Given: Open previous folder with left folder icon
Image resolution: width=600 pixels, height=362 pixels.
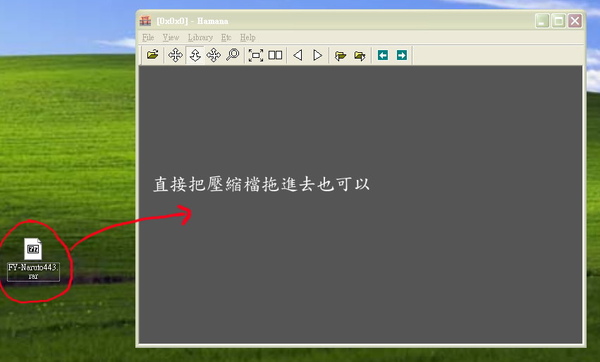Looking at the screenshot, I should tap(340, 55).
